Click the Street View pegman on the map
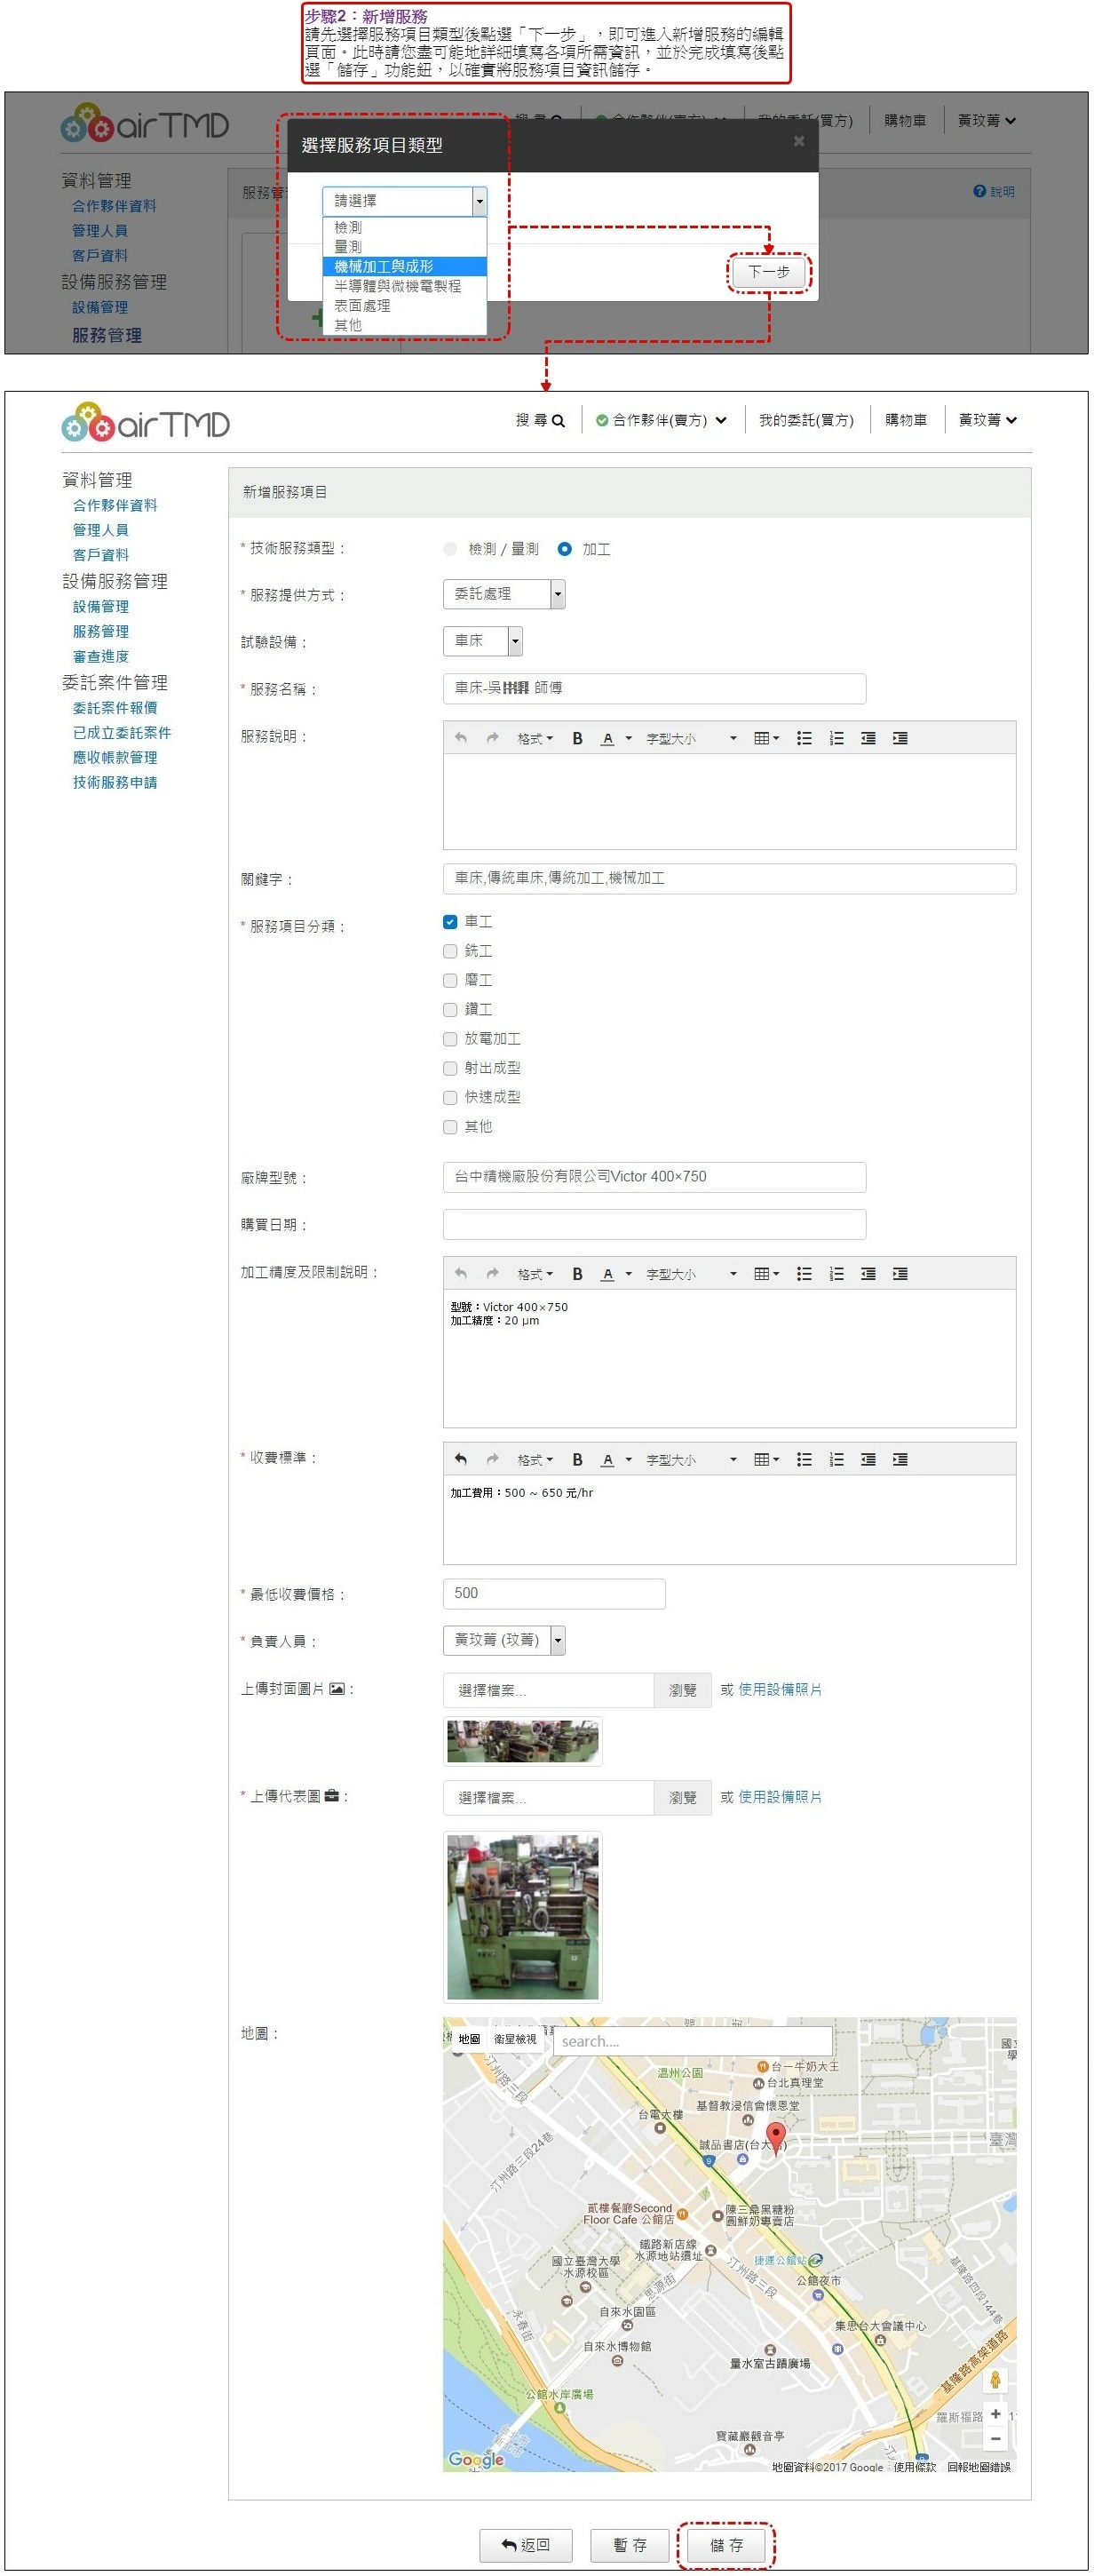Screen dimensions: 1094x2576 (995, 2379)
